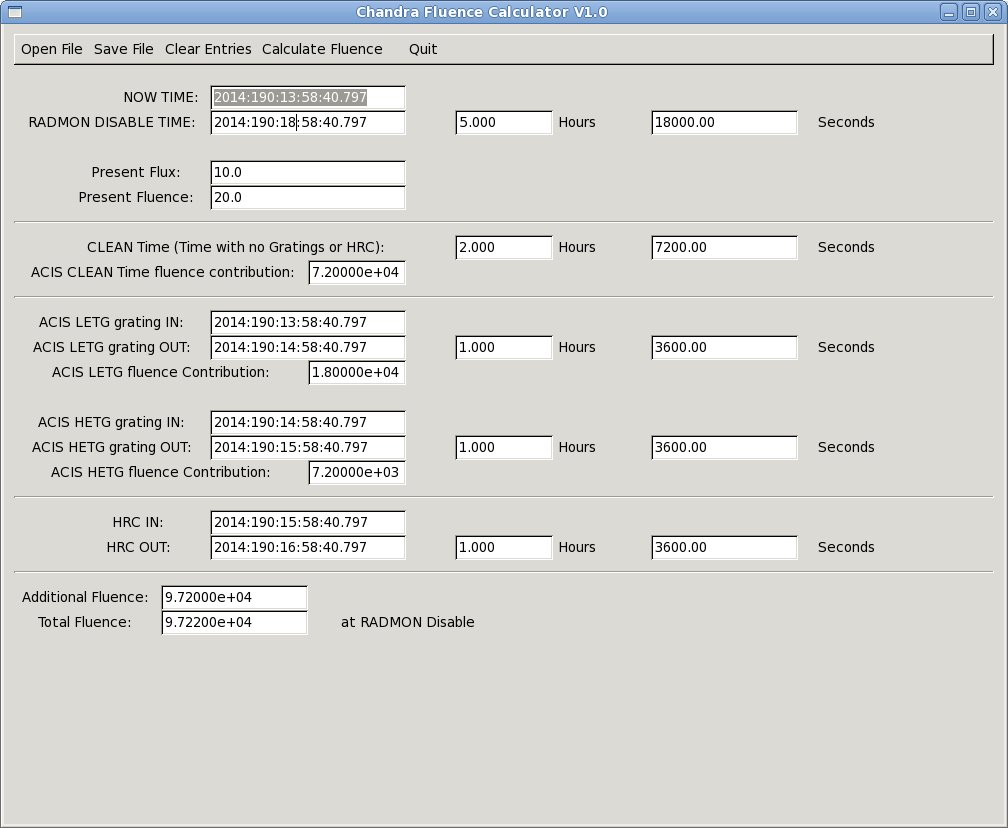Image resolution: width=1008 pixels, height=828 pixels.
Task: Edit the HRC IN timestamp field
Action: 307,522
